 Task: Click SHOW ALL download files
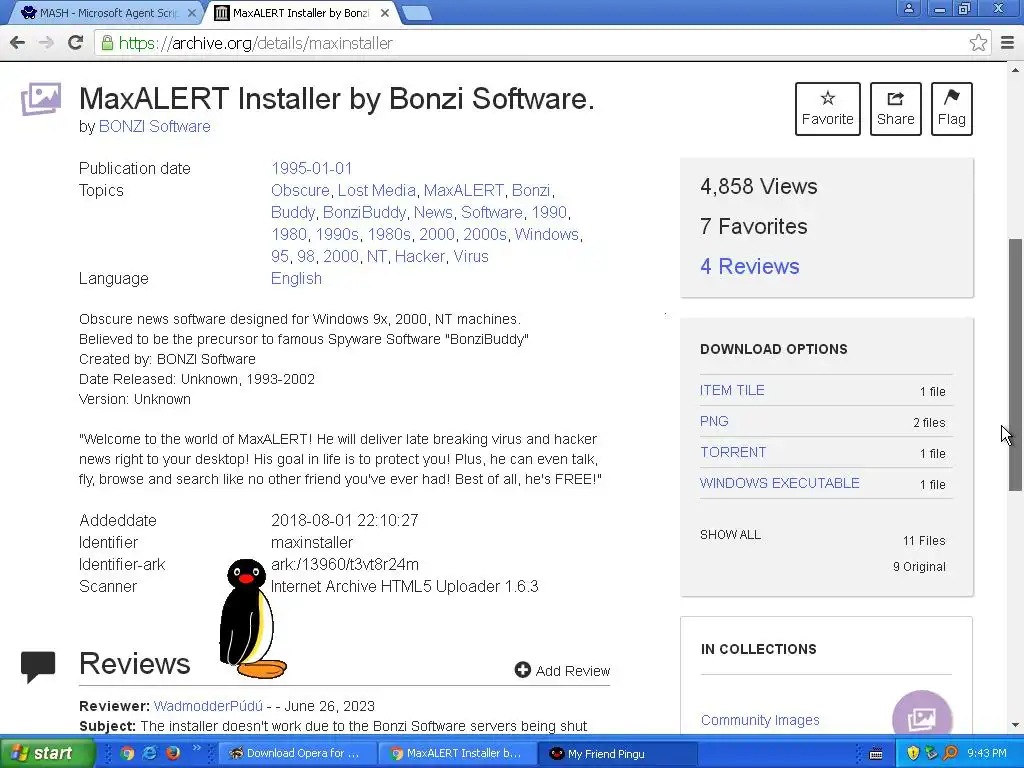tap(730, 534)
